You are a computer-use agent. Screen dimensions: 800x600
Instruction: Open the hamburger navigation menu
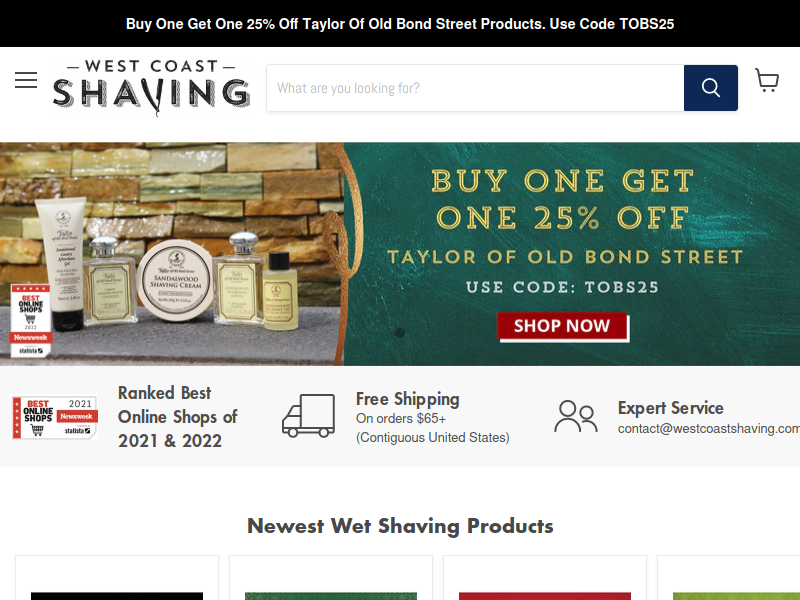[x=26, y=80]
